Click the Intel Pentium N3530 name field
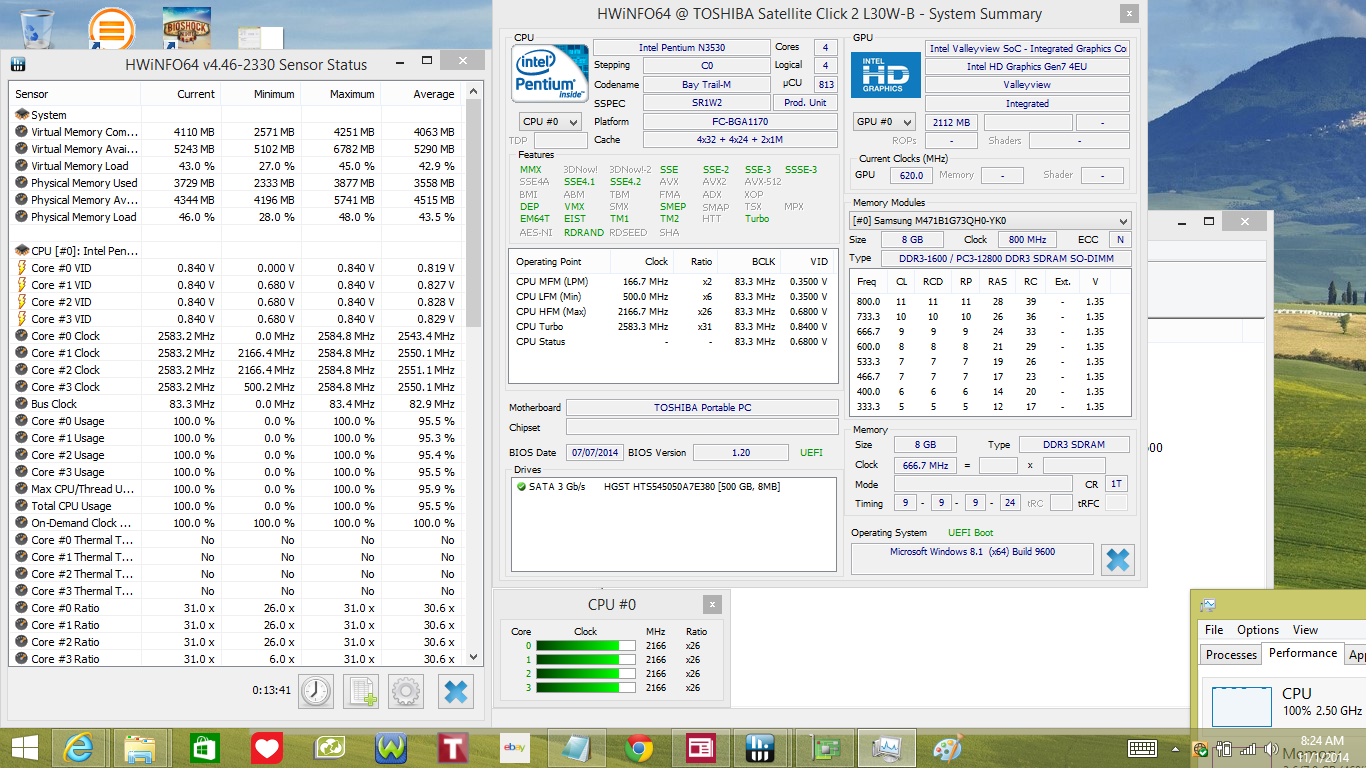This screenshot has width=1366, height=768. pyautogui.click(x=681, y=48)
